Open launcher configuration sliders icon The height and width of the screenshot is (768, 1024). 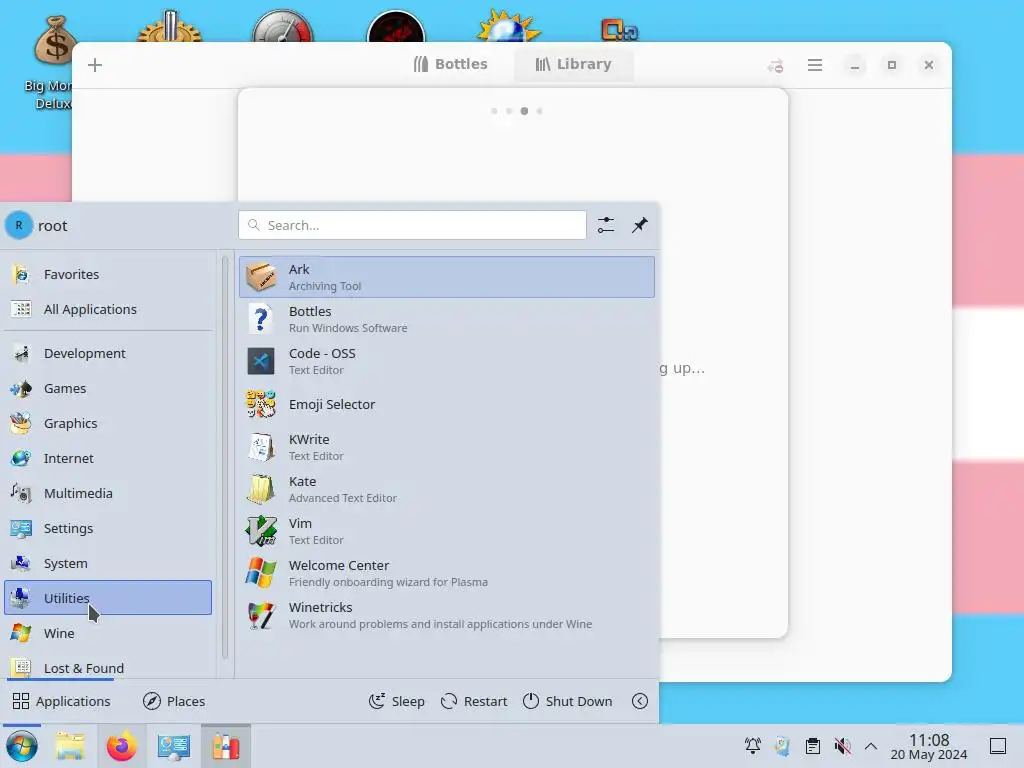tap(605, 225)
